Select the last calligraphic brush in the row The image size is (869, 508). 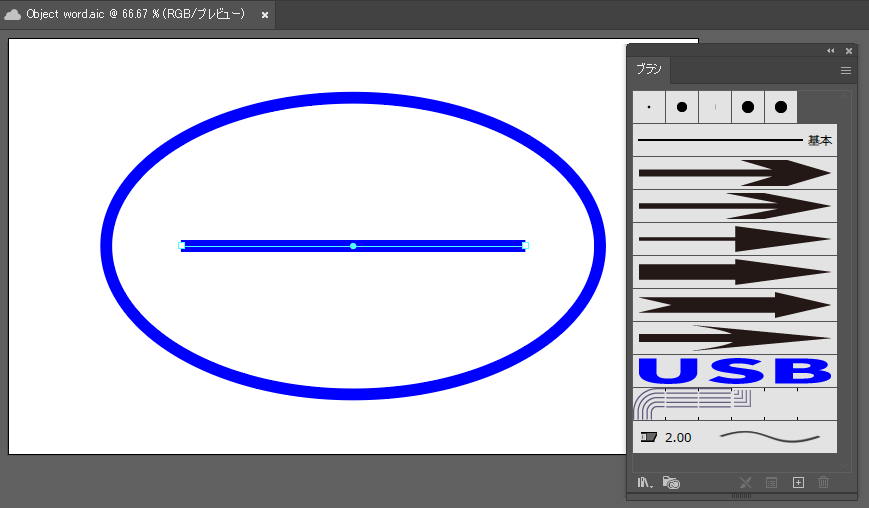pos(781,107)
